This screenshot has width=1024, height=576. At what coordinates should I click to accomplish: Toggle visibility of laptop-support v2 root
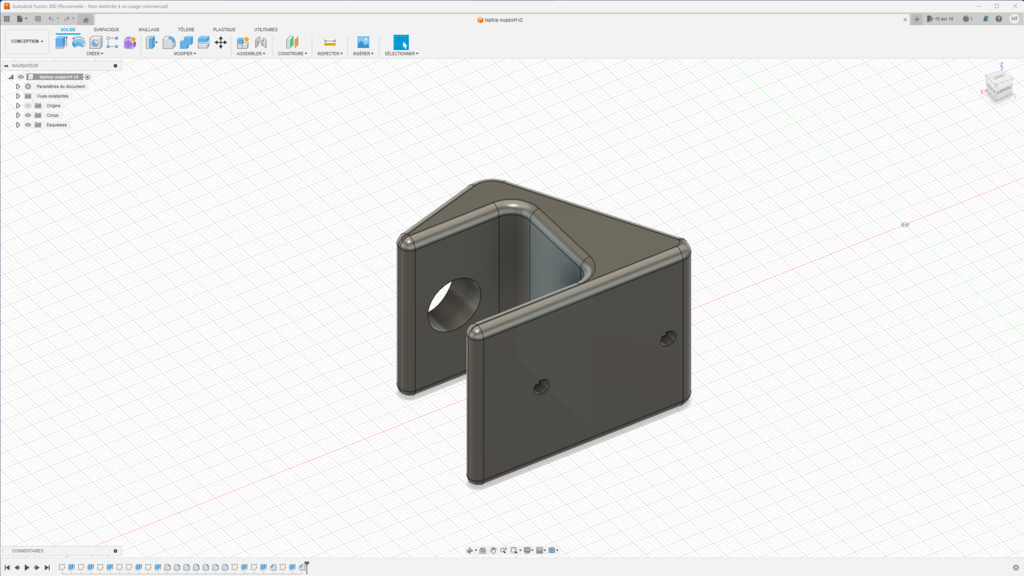coord(21,77)
